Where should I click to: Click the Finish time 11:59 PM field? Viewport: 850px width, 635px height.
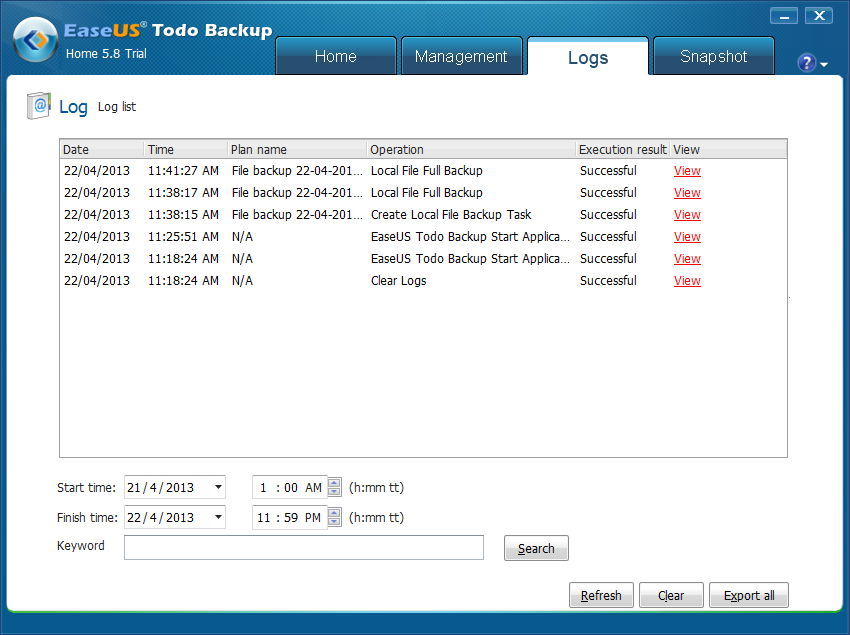click(290, 517)
